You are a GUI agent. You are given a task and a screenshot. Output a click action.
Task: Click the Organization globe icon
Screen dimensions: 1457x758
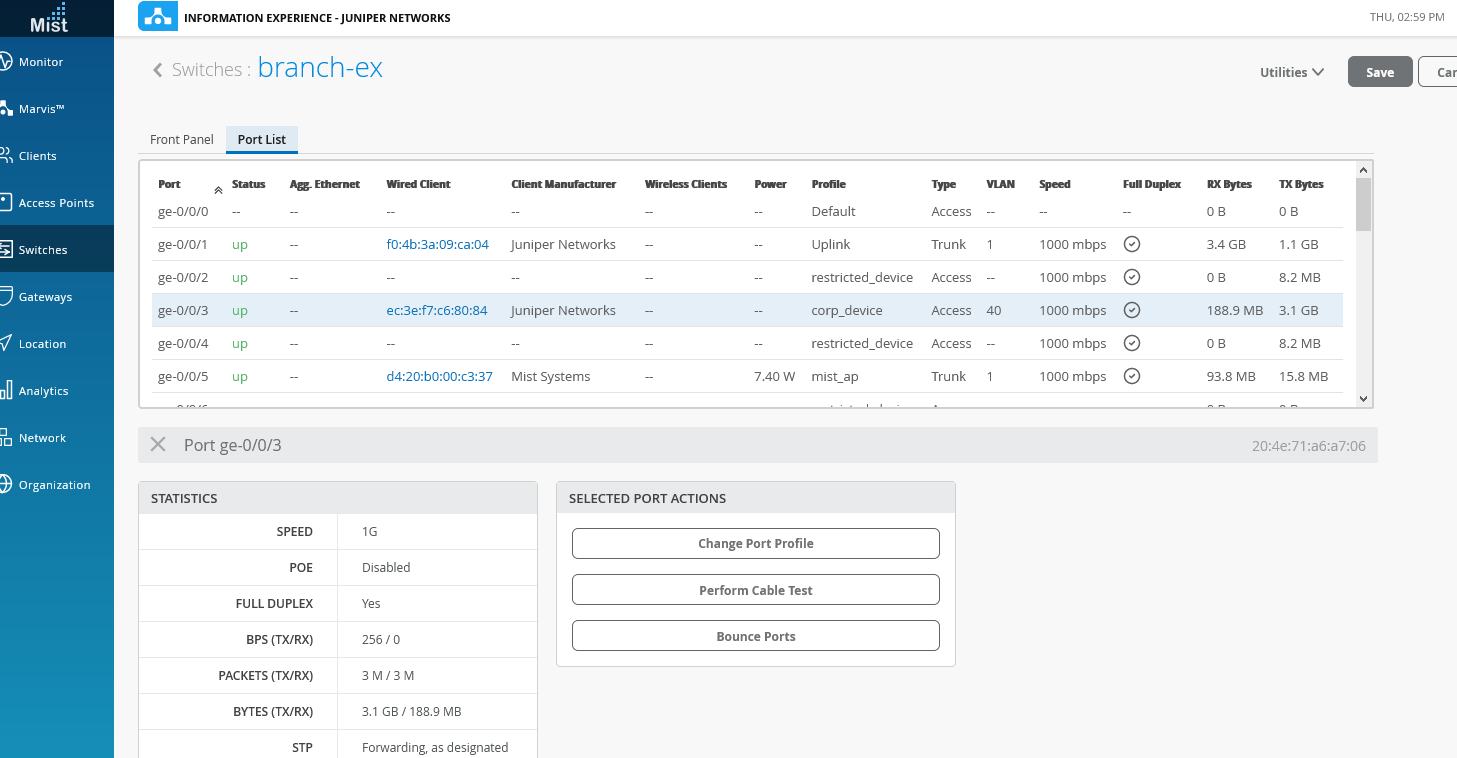(6, 485)
